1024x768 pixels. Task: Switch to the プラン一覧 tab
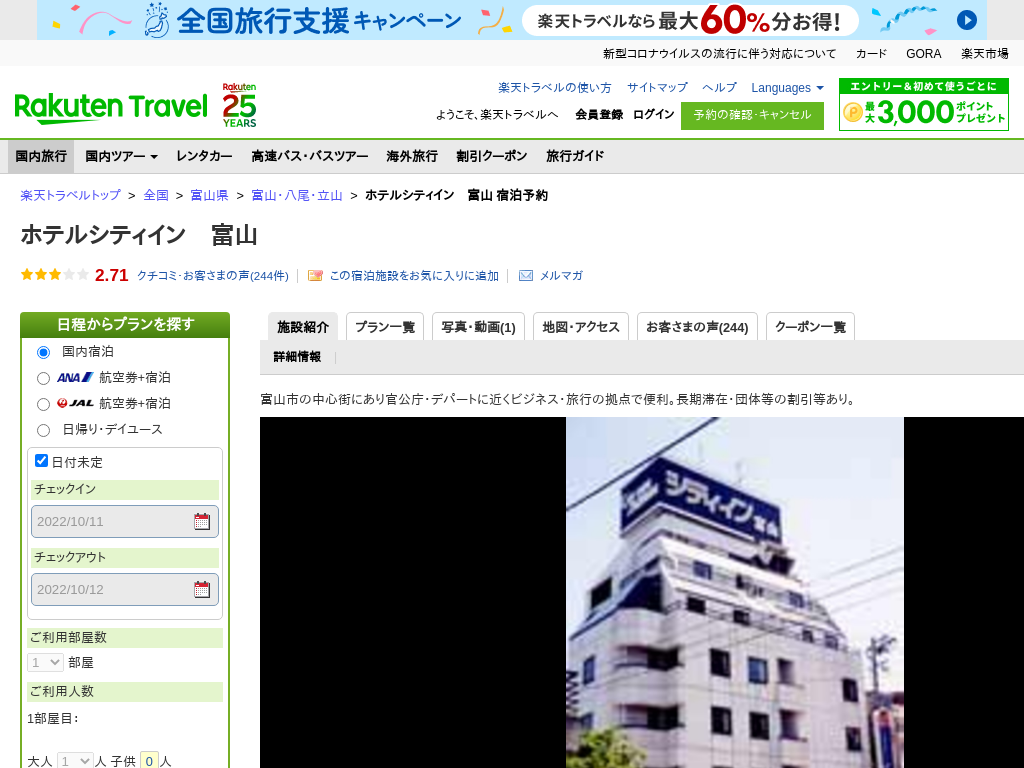(x=385, y=327)
